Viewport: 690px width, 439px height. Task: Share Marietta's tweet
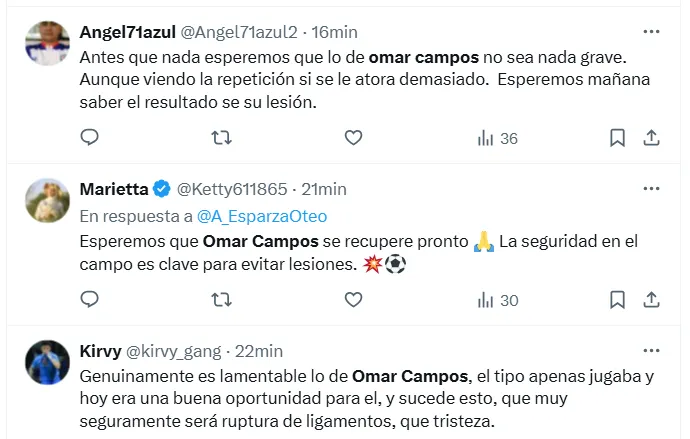click(651, 298)
